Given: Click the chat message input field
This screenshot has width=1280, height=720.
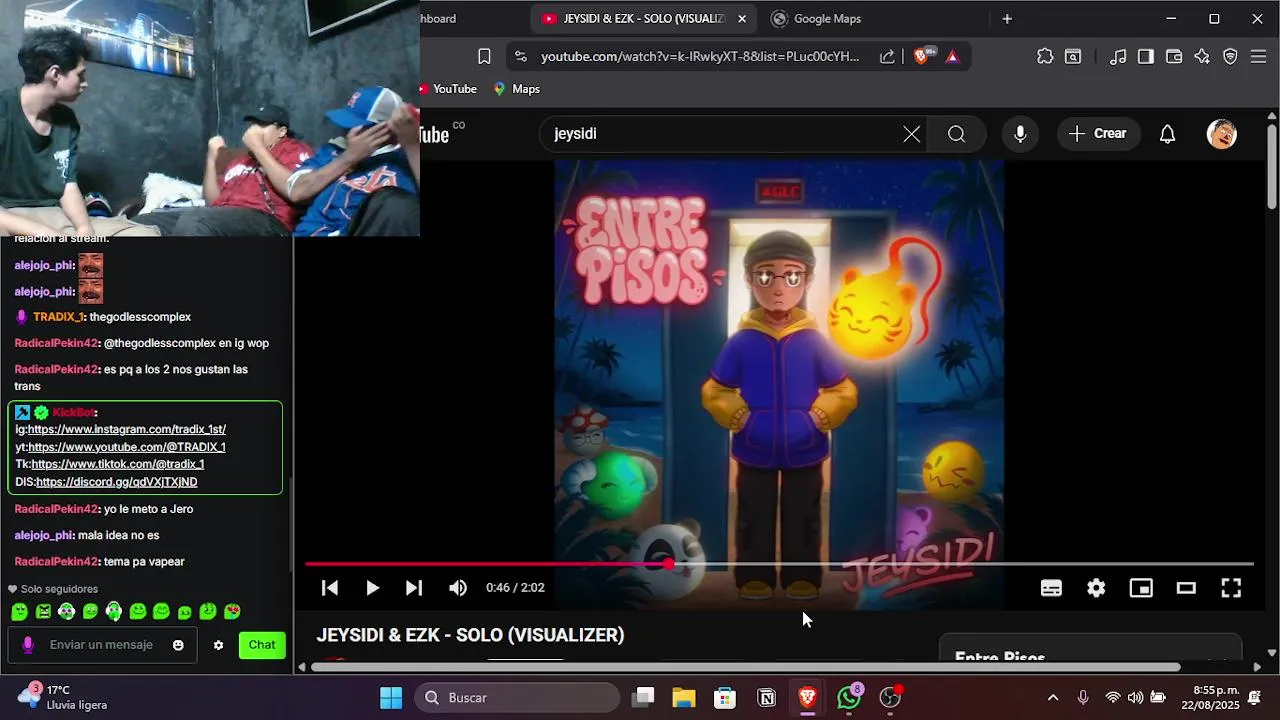Looking at the screenshot, I should tap(103, 645).
